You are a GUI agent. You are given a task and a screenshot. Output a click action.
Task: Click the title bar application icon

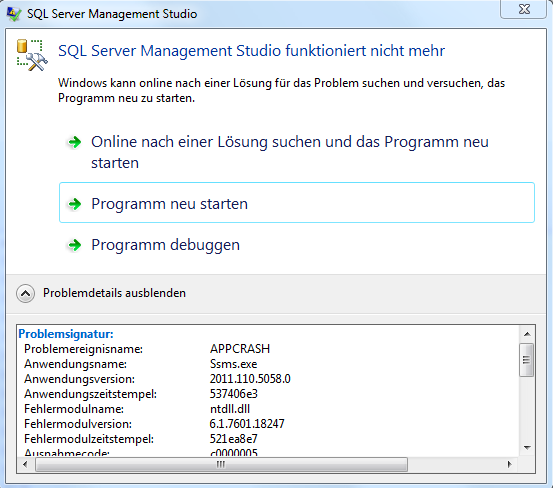click(x=14, y=14)
